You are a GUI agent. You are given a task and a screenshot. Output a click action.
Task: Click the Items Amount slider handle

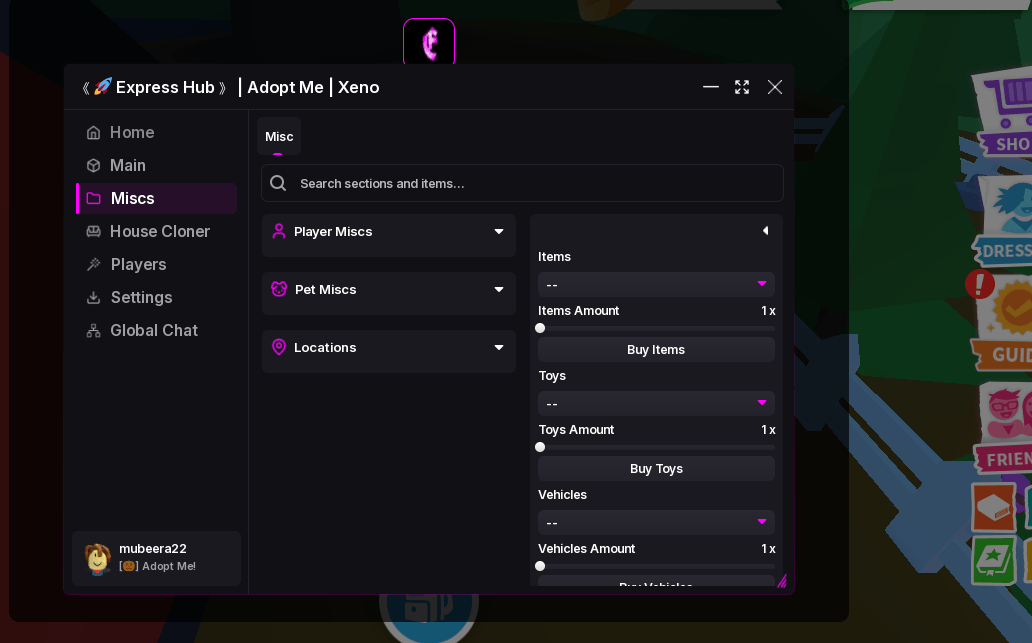click(x=540, y=328)
